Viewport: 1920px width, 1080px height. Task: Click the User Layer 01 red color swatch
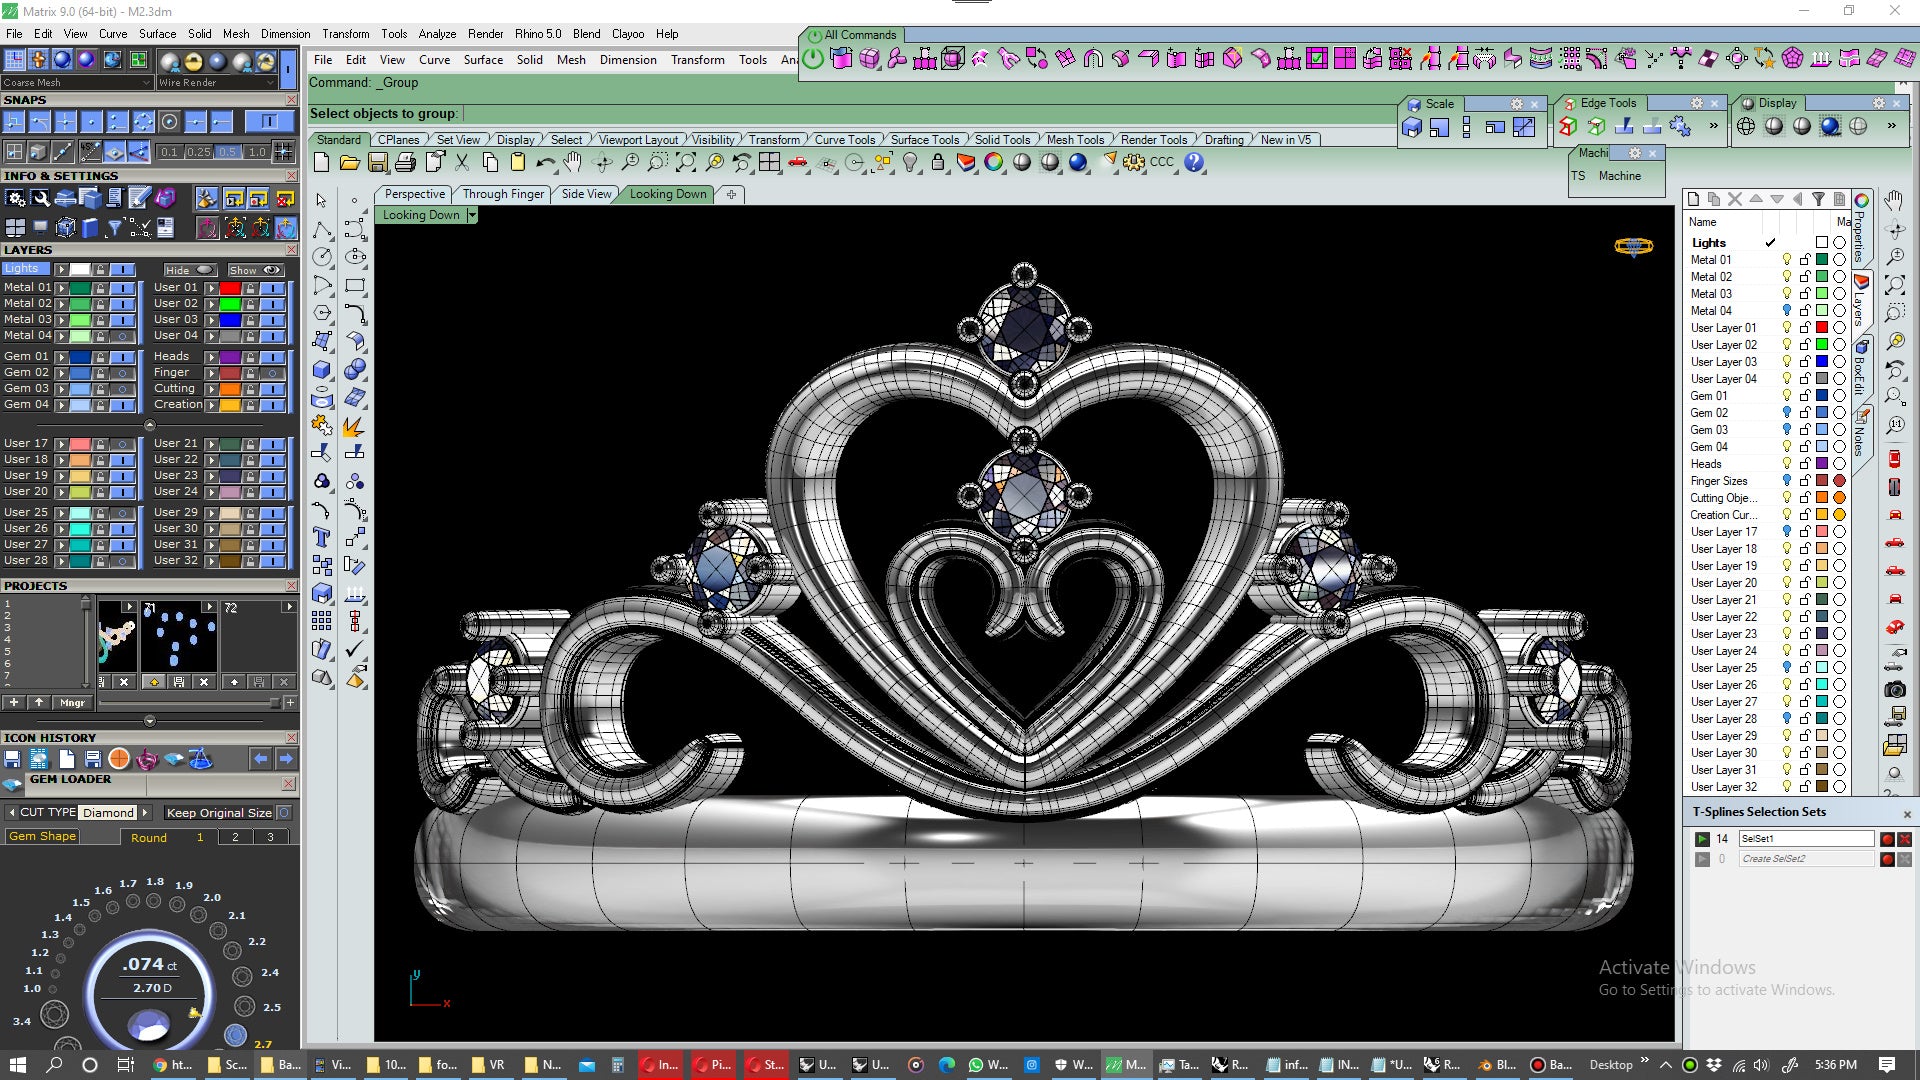point(1822,328)
